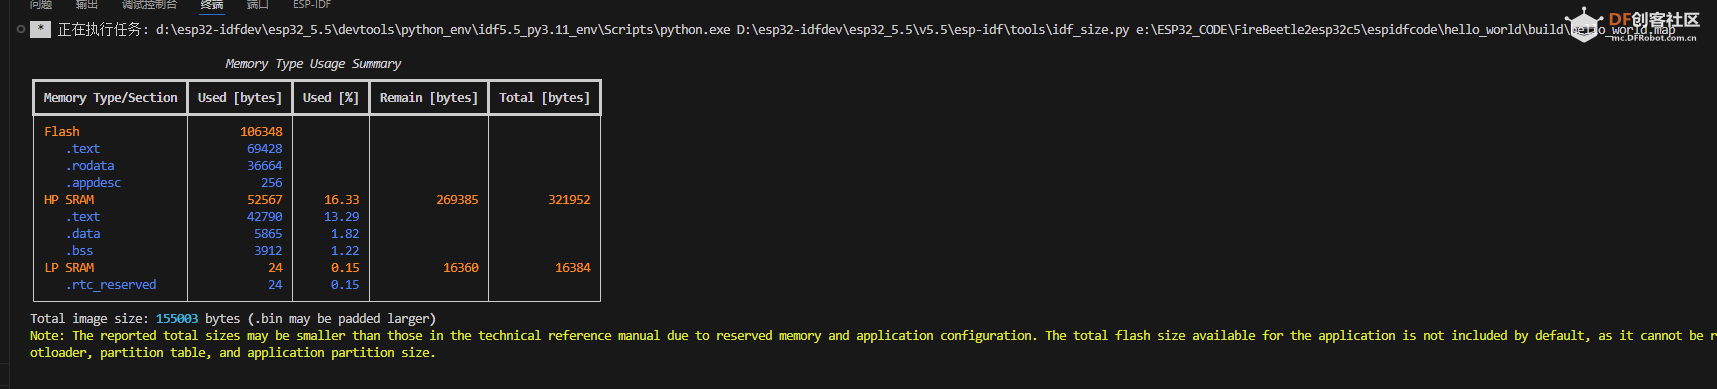Switch to the 输出 (Output) panel tab
Screen dimensions: 1717x389
coord(87,5)
